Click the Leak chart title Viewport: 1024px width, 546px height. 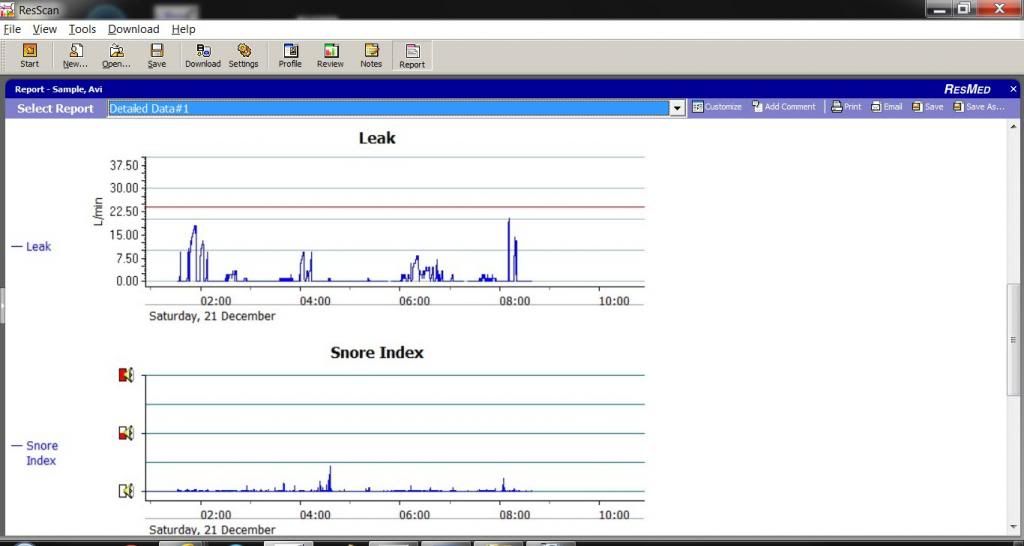tap(377, 138)
